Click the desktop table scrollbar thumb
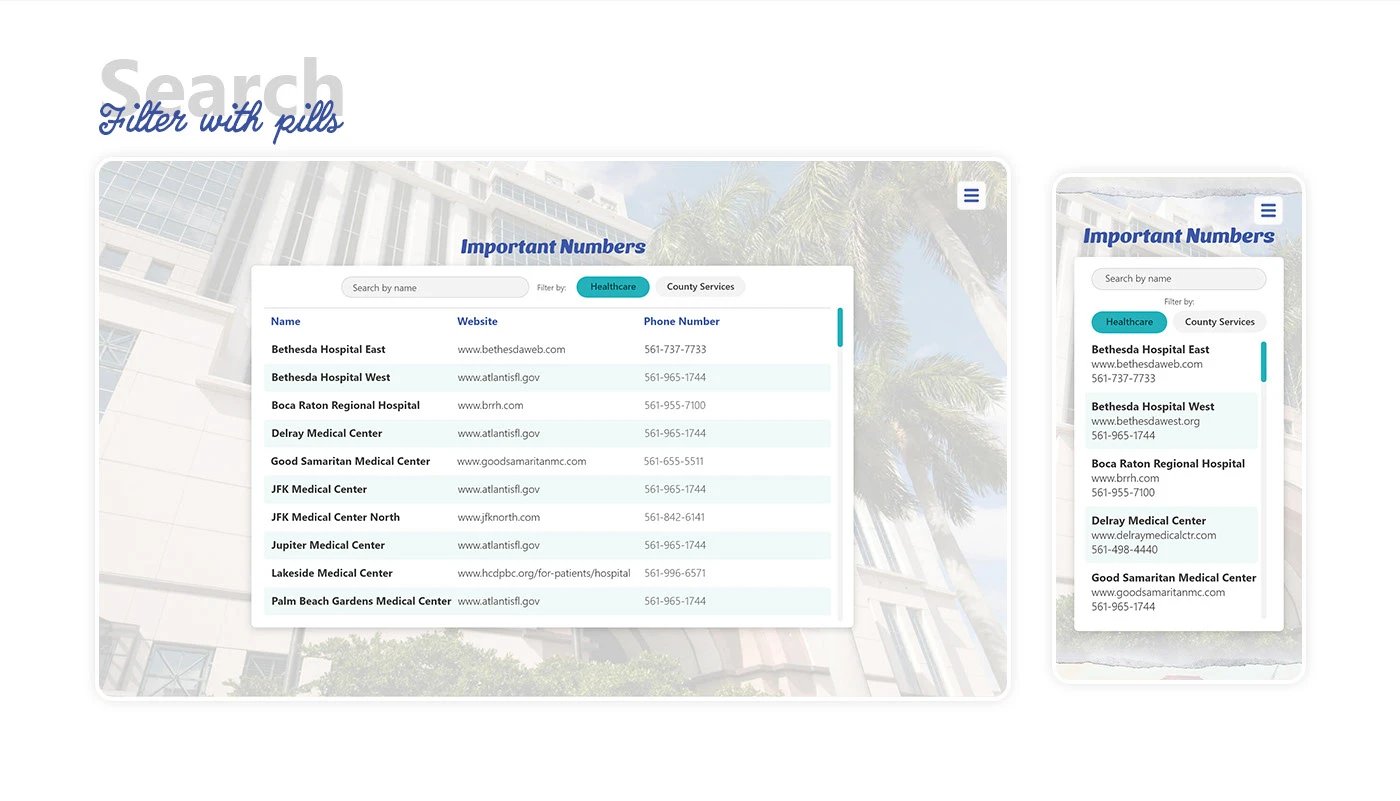Viewport: 1400px width, 801px height. click(840, 328)
